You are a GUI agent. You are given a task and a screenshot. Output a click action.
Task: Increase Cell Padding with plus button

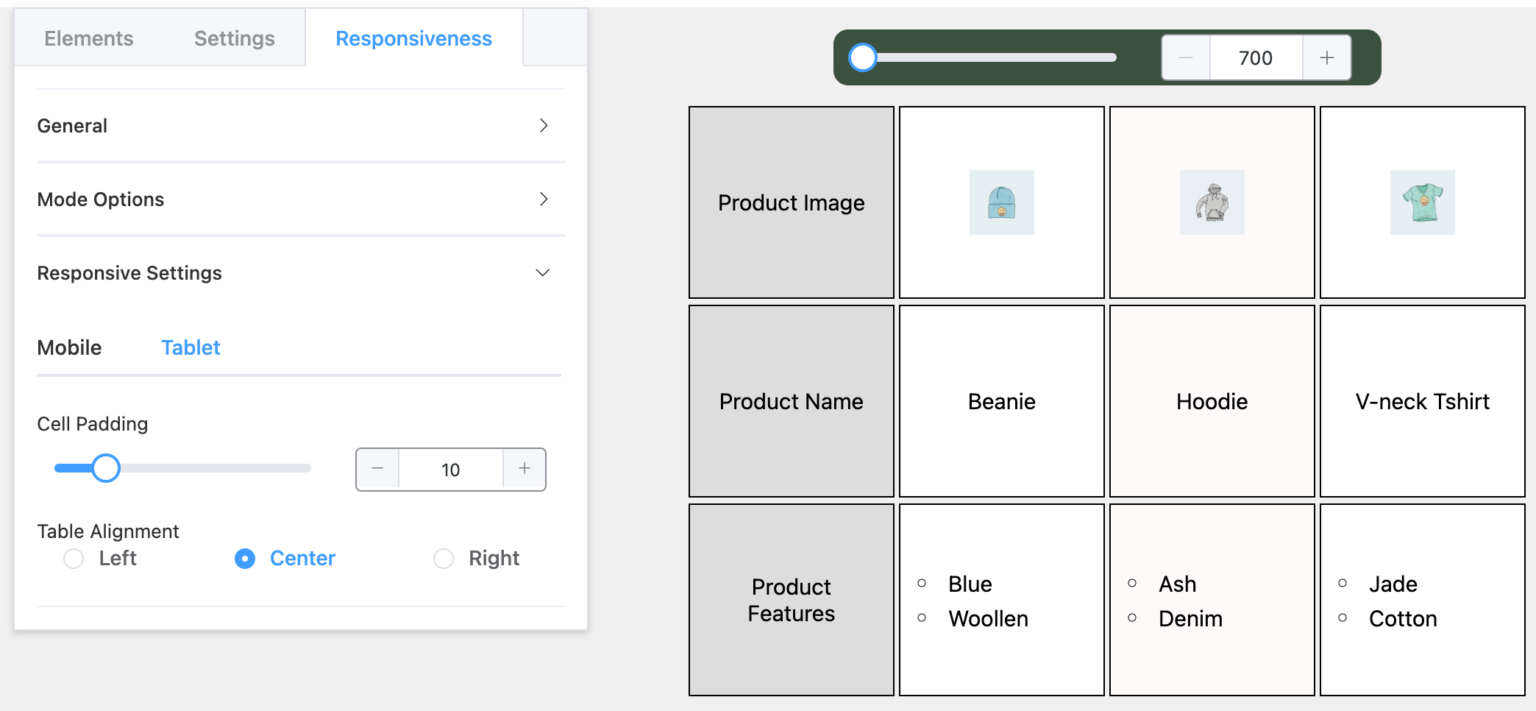click(x=524, y=469)
